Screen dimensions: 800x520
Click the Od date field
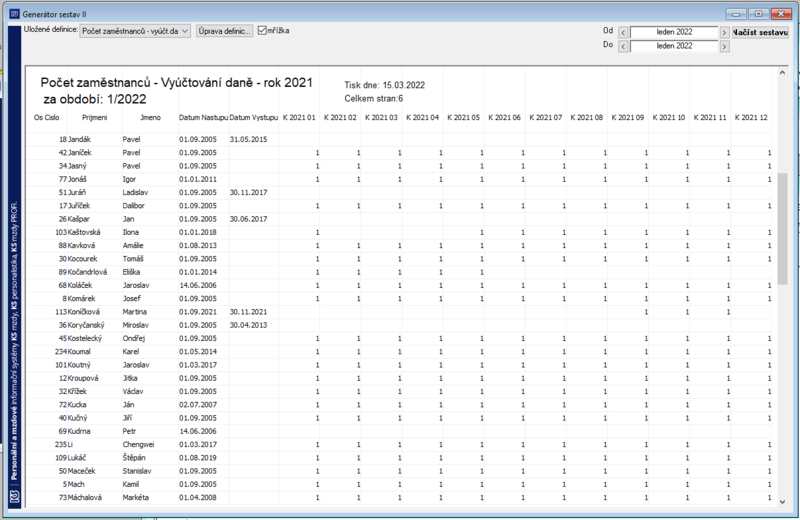[674, 32]
